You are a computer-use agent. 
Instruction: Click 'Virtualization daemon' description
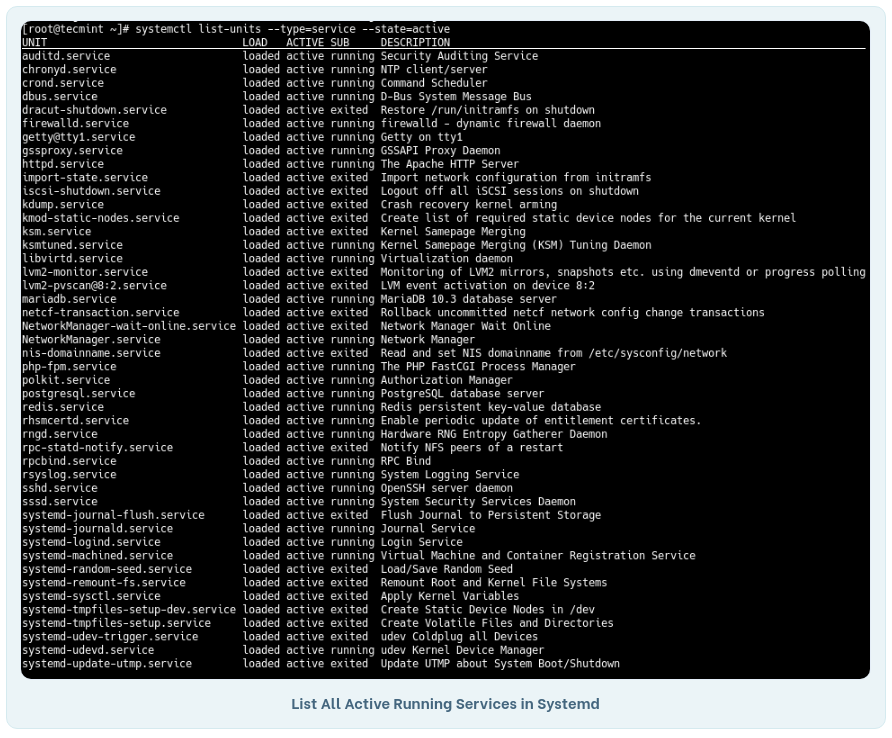[447, 259]
